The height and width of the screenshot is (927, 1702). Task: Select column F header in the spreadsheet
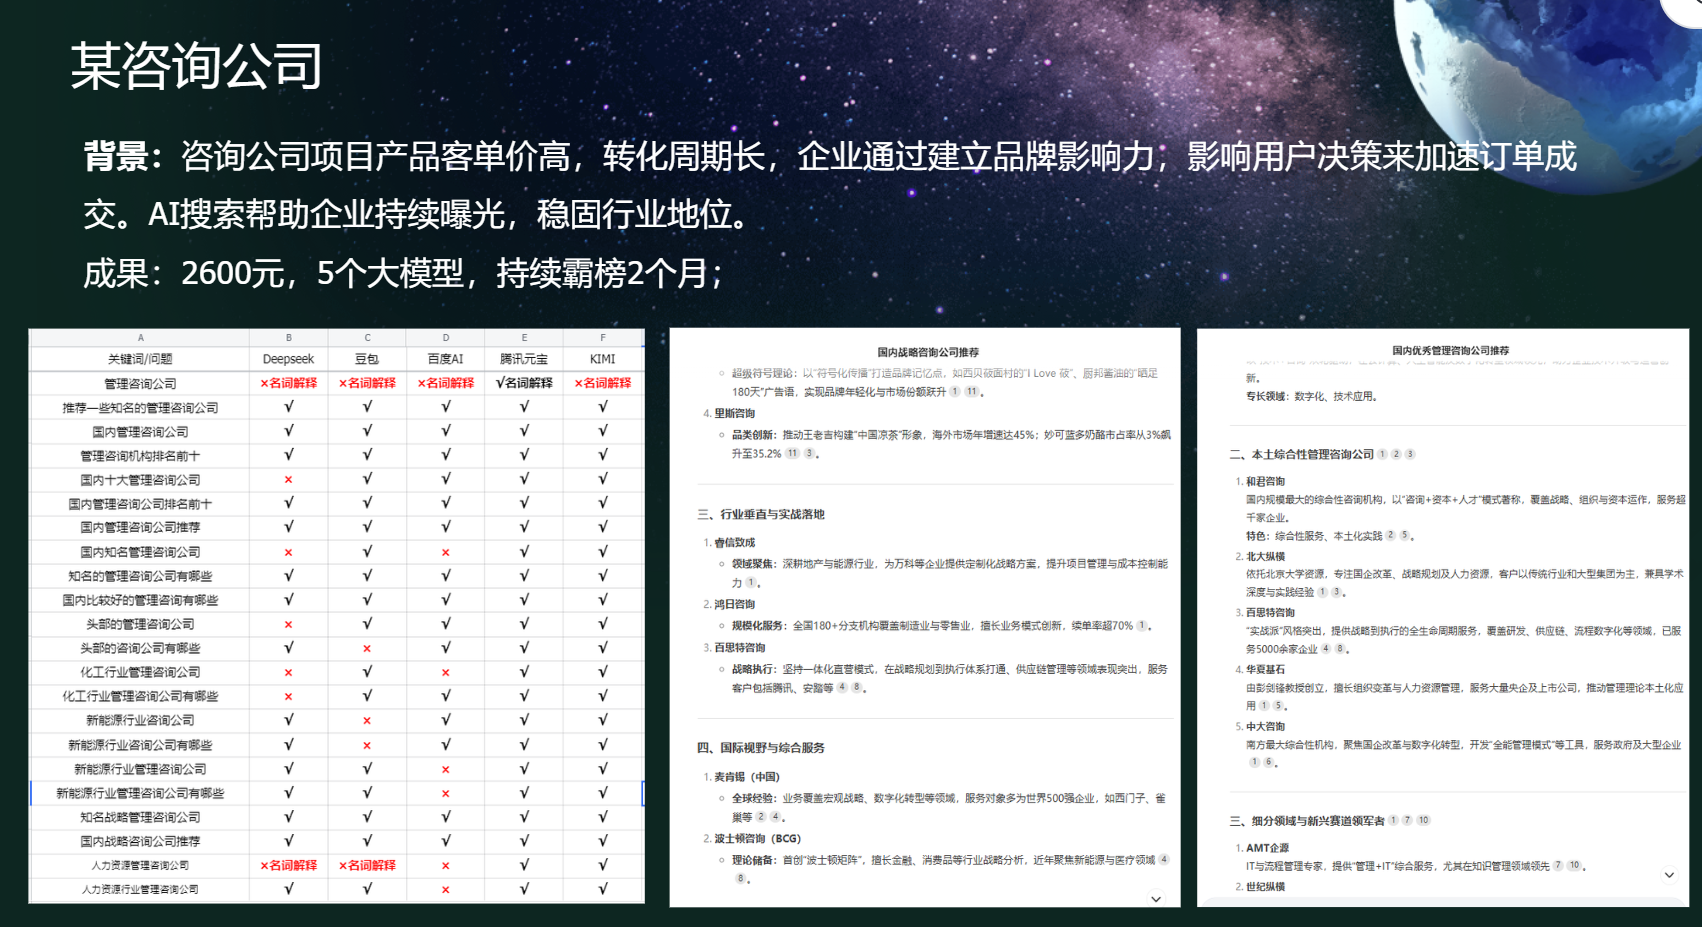(603, 338)
